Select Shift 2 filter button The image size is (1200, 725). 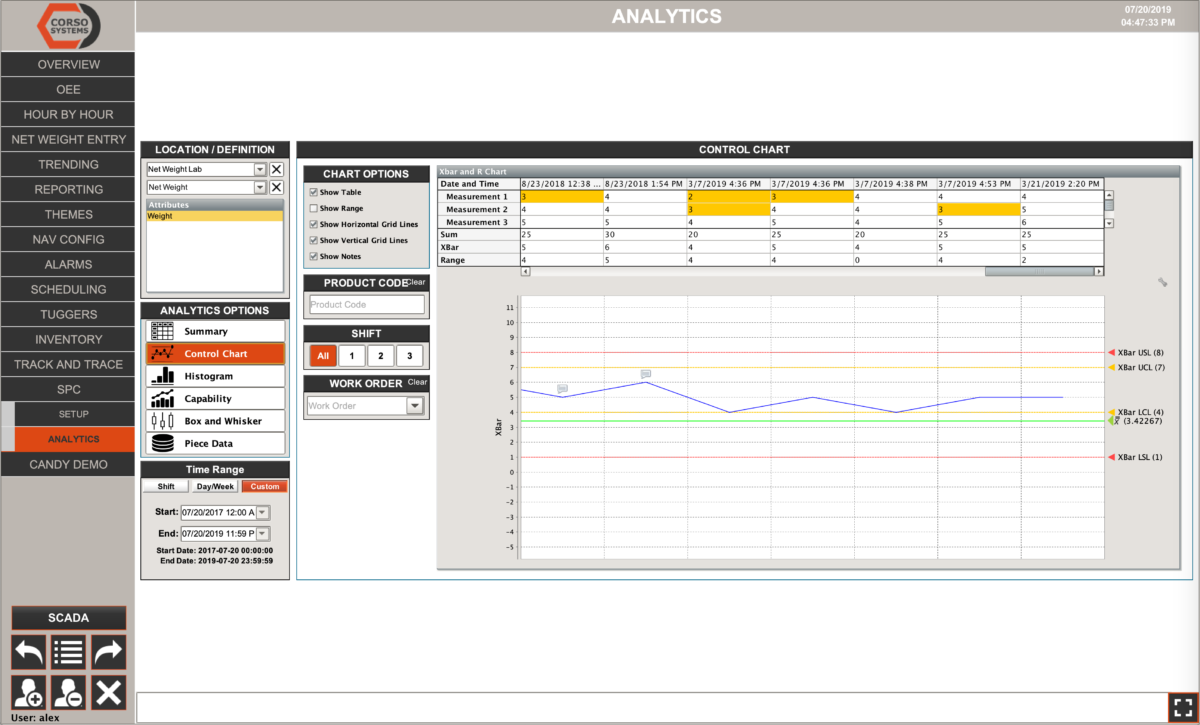click(x=379, y=355)
